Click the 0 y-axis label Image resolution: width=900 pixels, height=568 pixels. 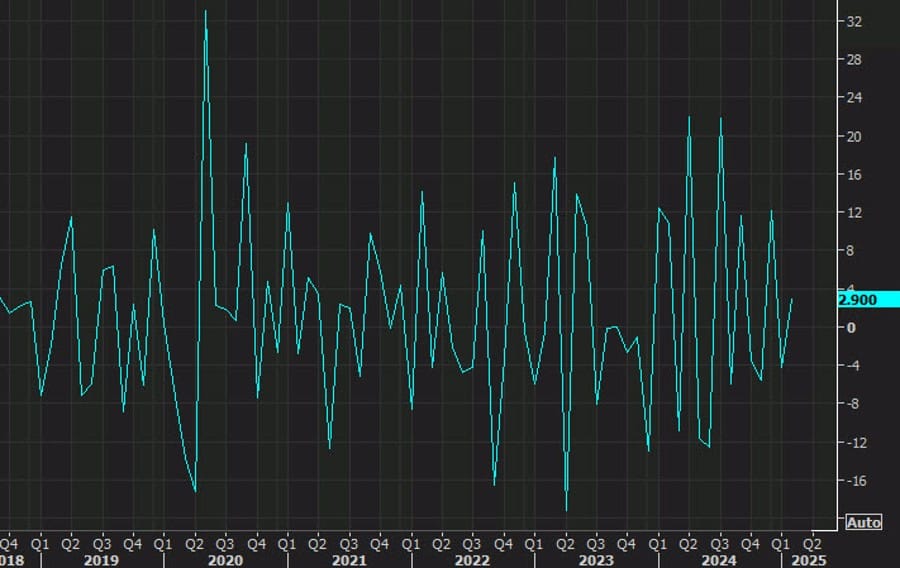point(851,328)
